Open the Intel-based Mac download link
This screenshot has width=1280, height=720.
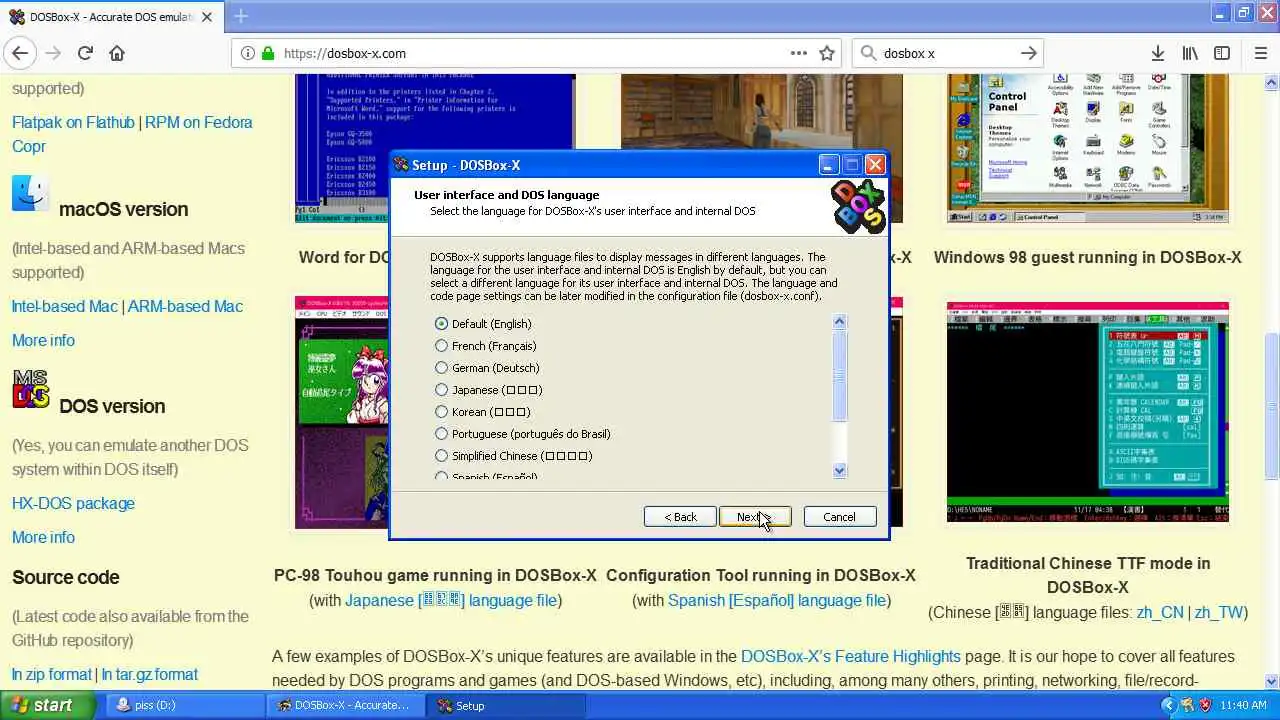(65, 306)
